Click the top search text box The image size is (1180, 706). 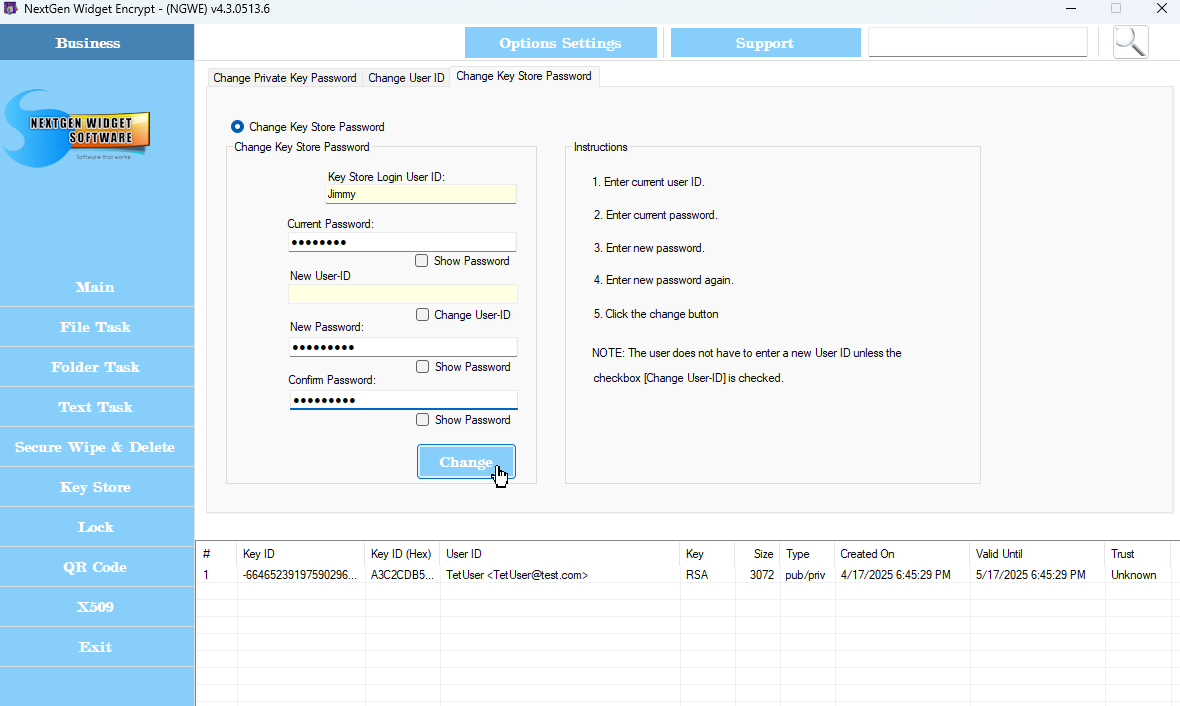coord(978,42)
